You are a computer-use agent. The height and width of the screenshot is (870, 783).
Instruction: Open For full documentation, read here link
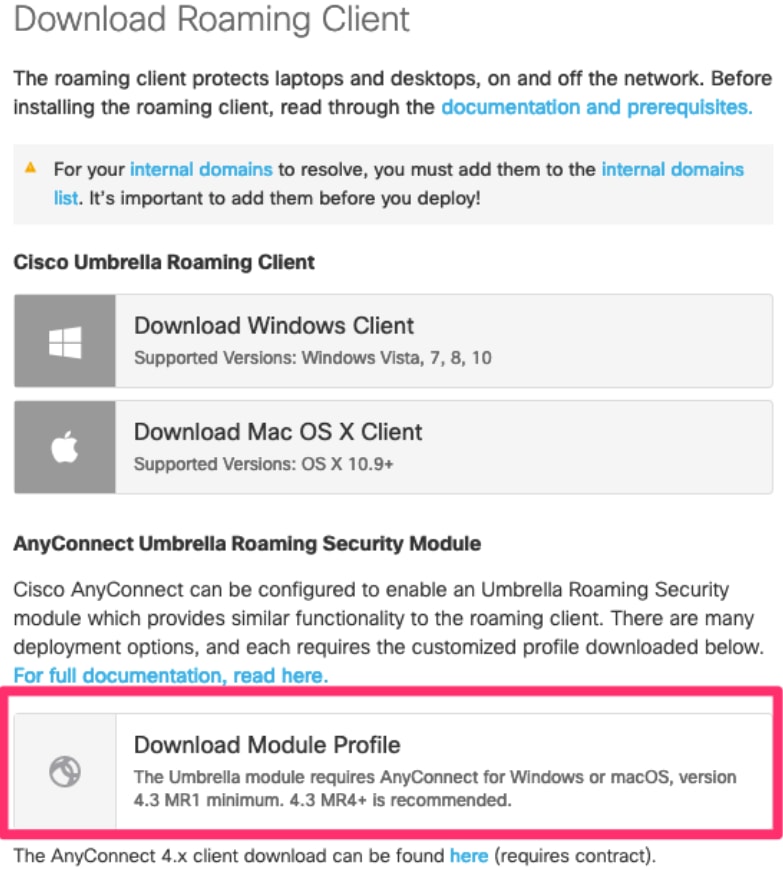pos(171,676)
